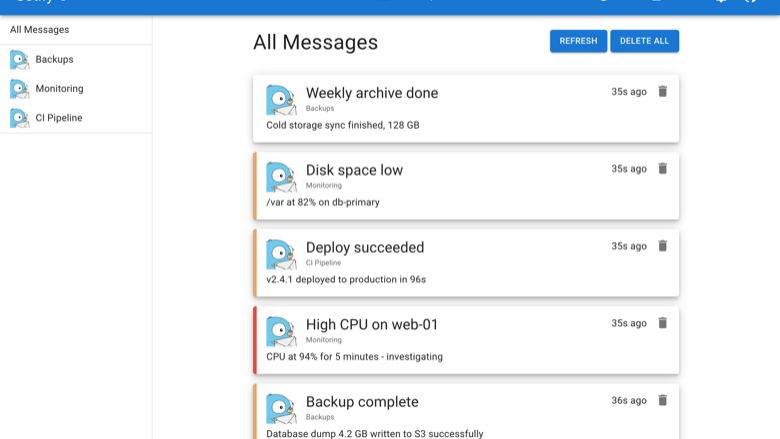Click the '36s ago' timestamp on Backup complete

629,401
